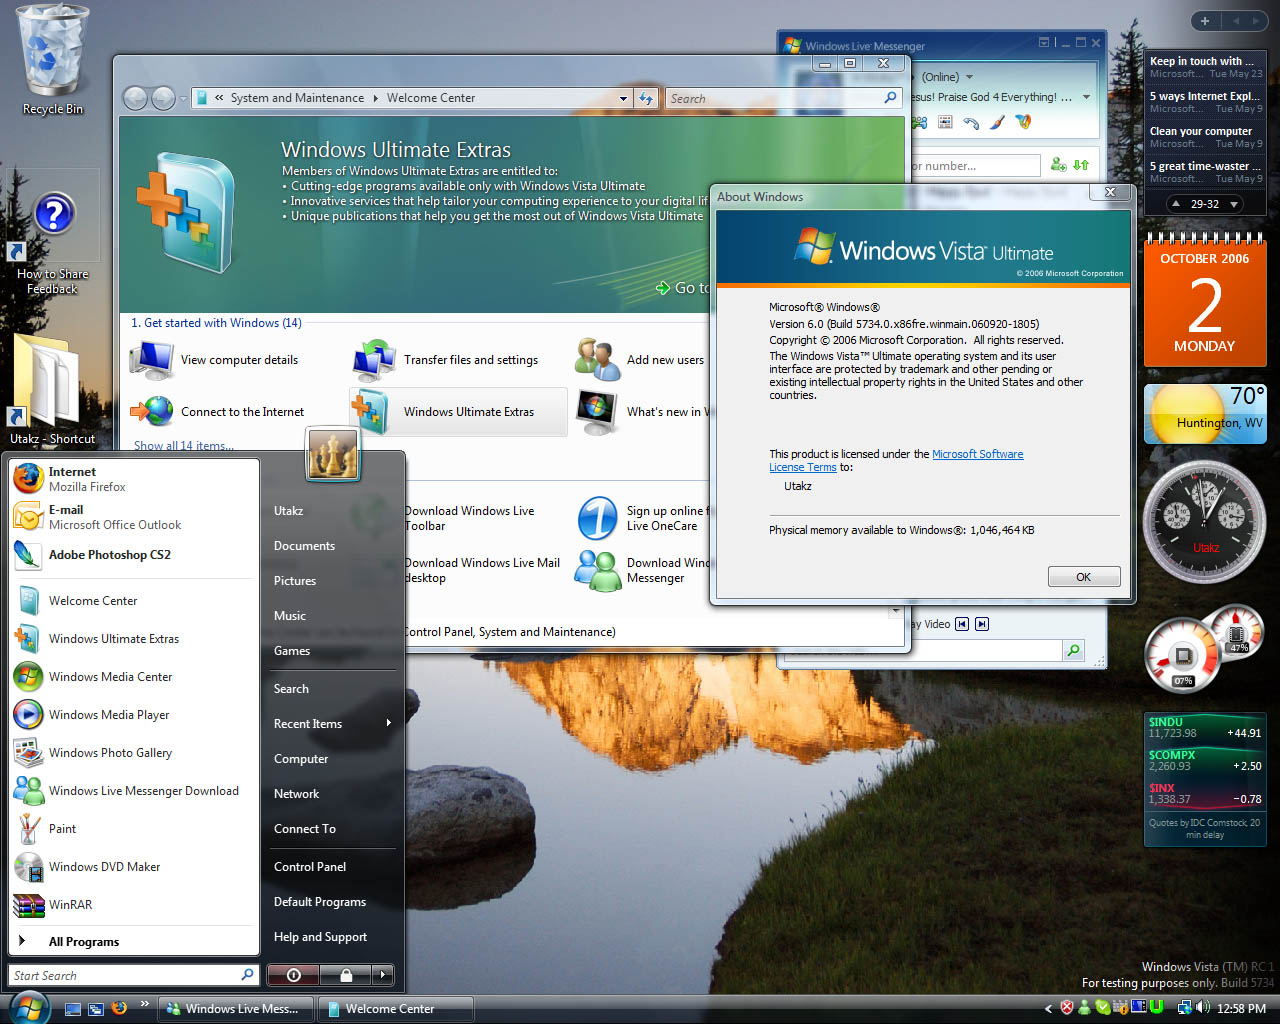1280x1024 pixels.
Task: Add a gadget with sidebar plus button
Action: pyautogui.click(x=1205, y=21)
